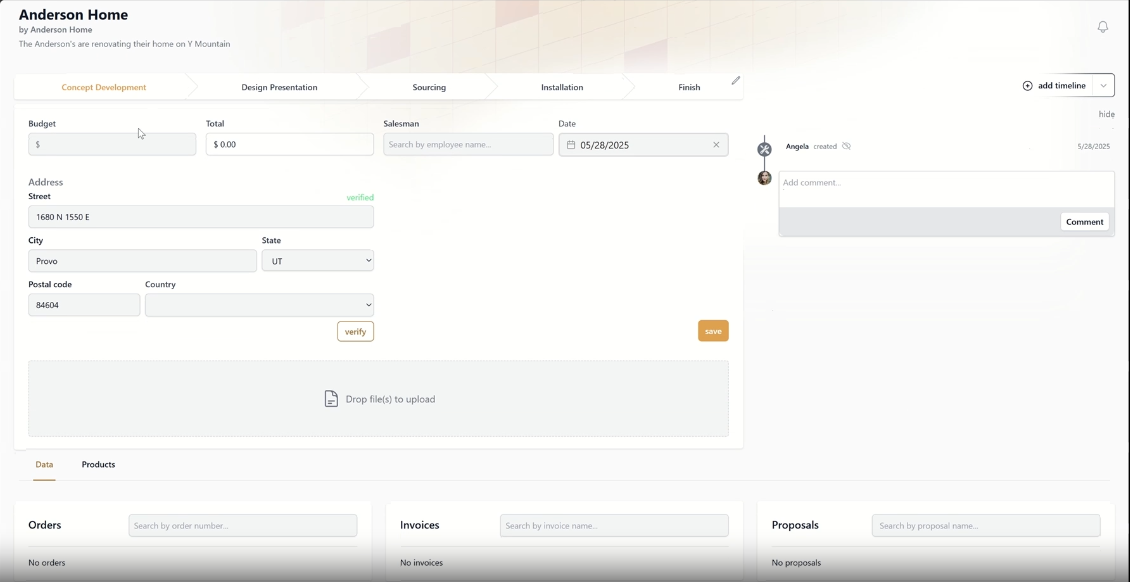Toggle visibility eye icon next to Angela created
The width and height of the screenshot is (1130, 582).
(847, 146)
